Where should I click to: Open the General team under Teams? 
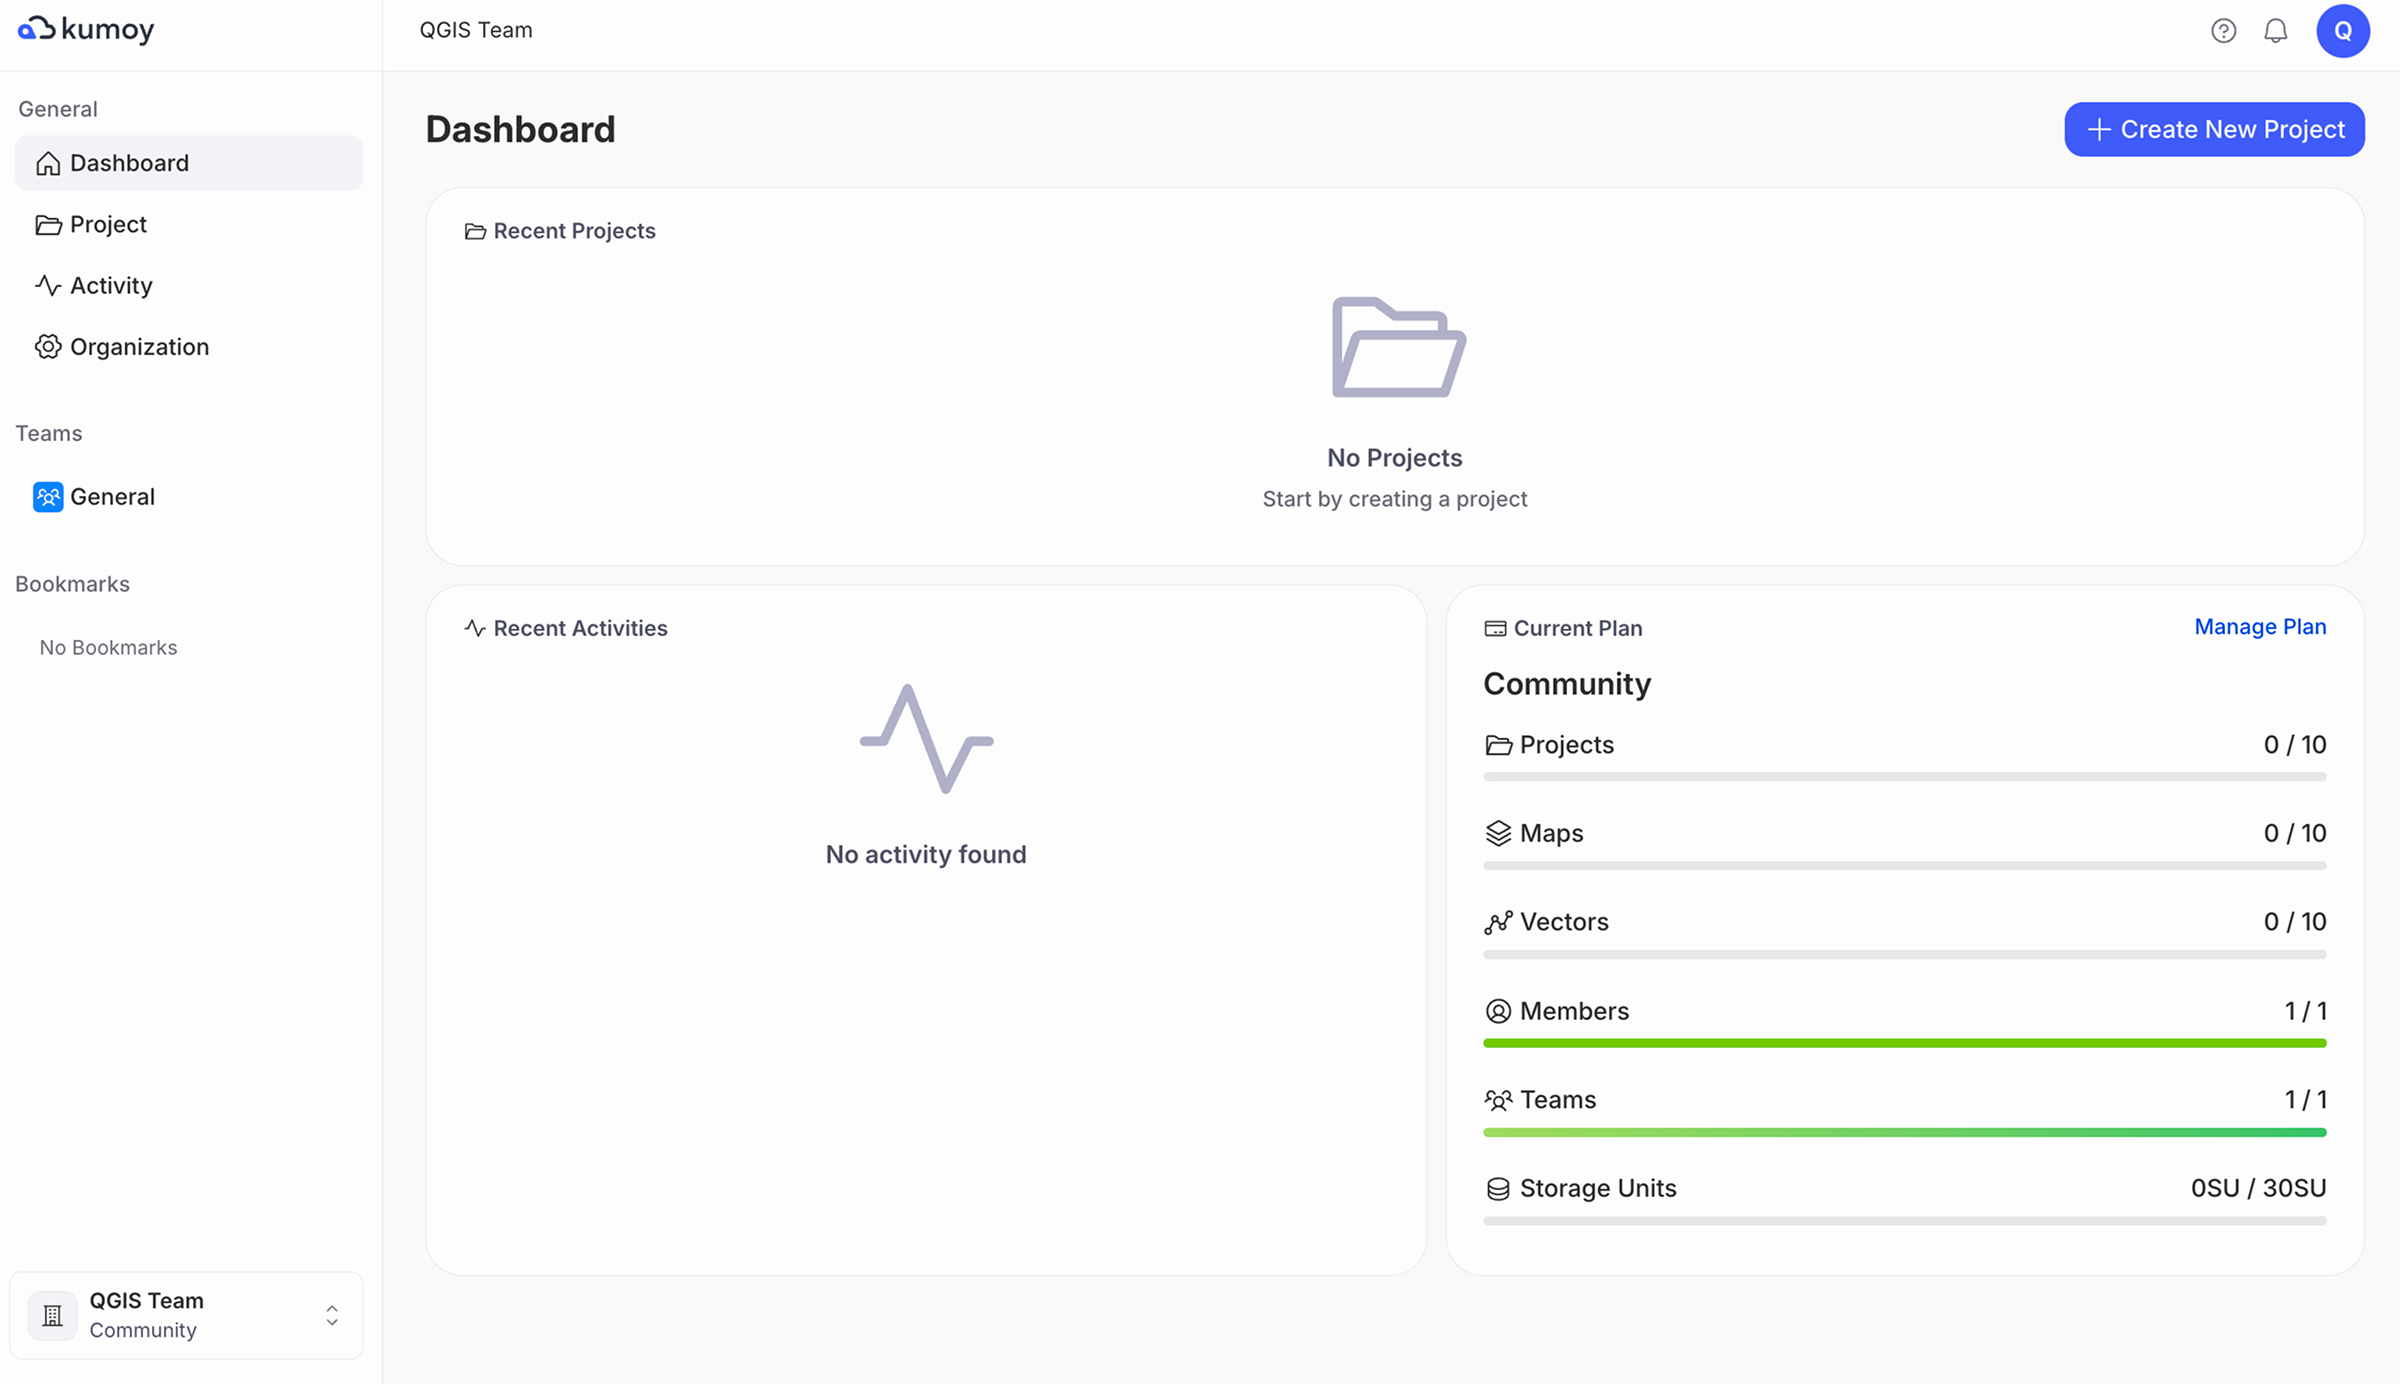pos(112,496)
